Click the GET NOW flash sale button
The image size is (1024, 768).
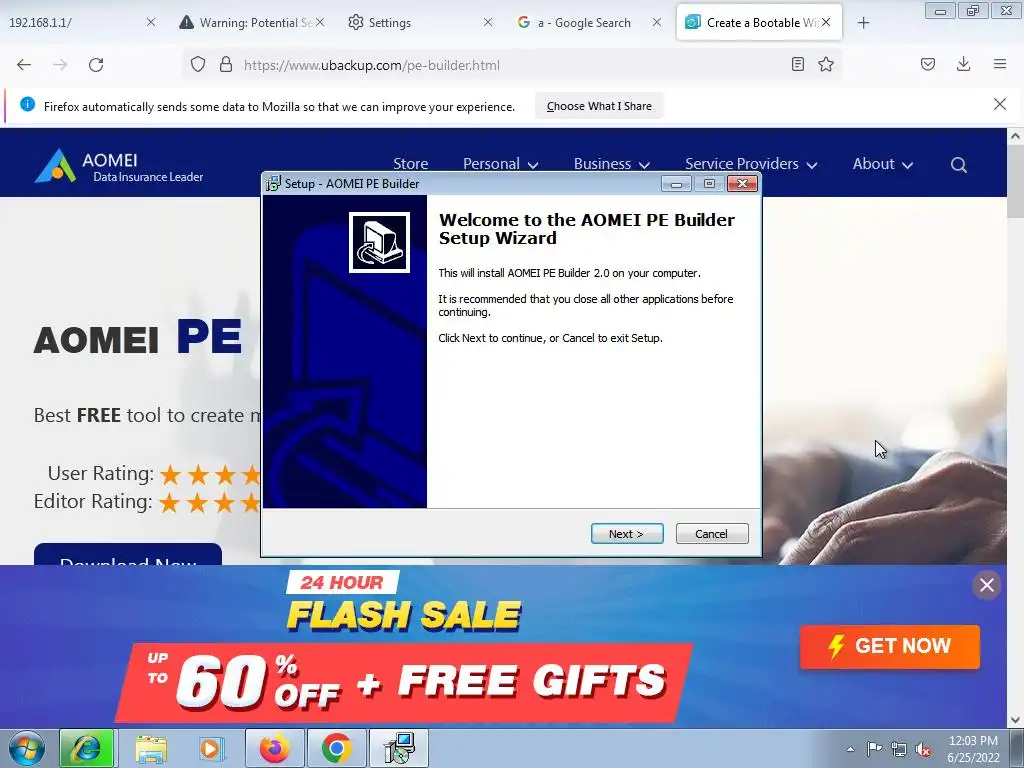[889, 647]
